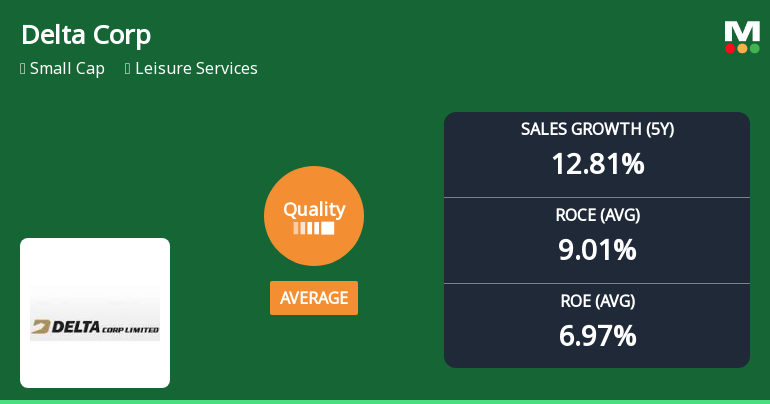This screenshot has height=404, width=770.
Task: Click the AVERAGE rating button
Action: tap(314, 298)
